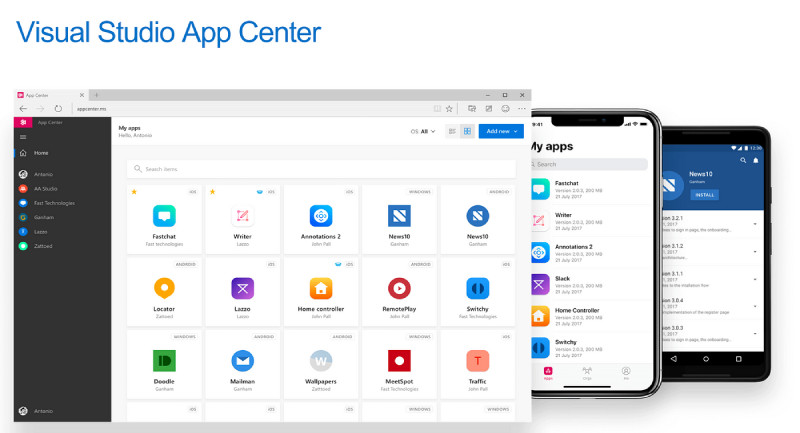Click browser forward arrow

40,109
